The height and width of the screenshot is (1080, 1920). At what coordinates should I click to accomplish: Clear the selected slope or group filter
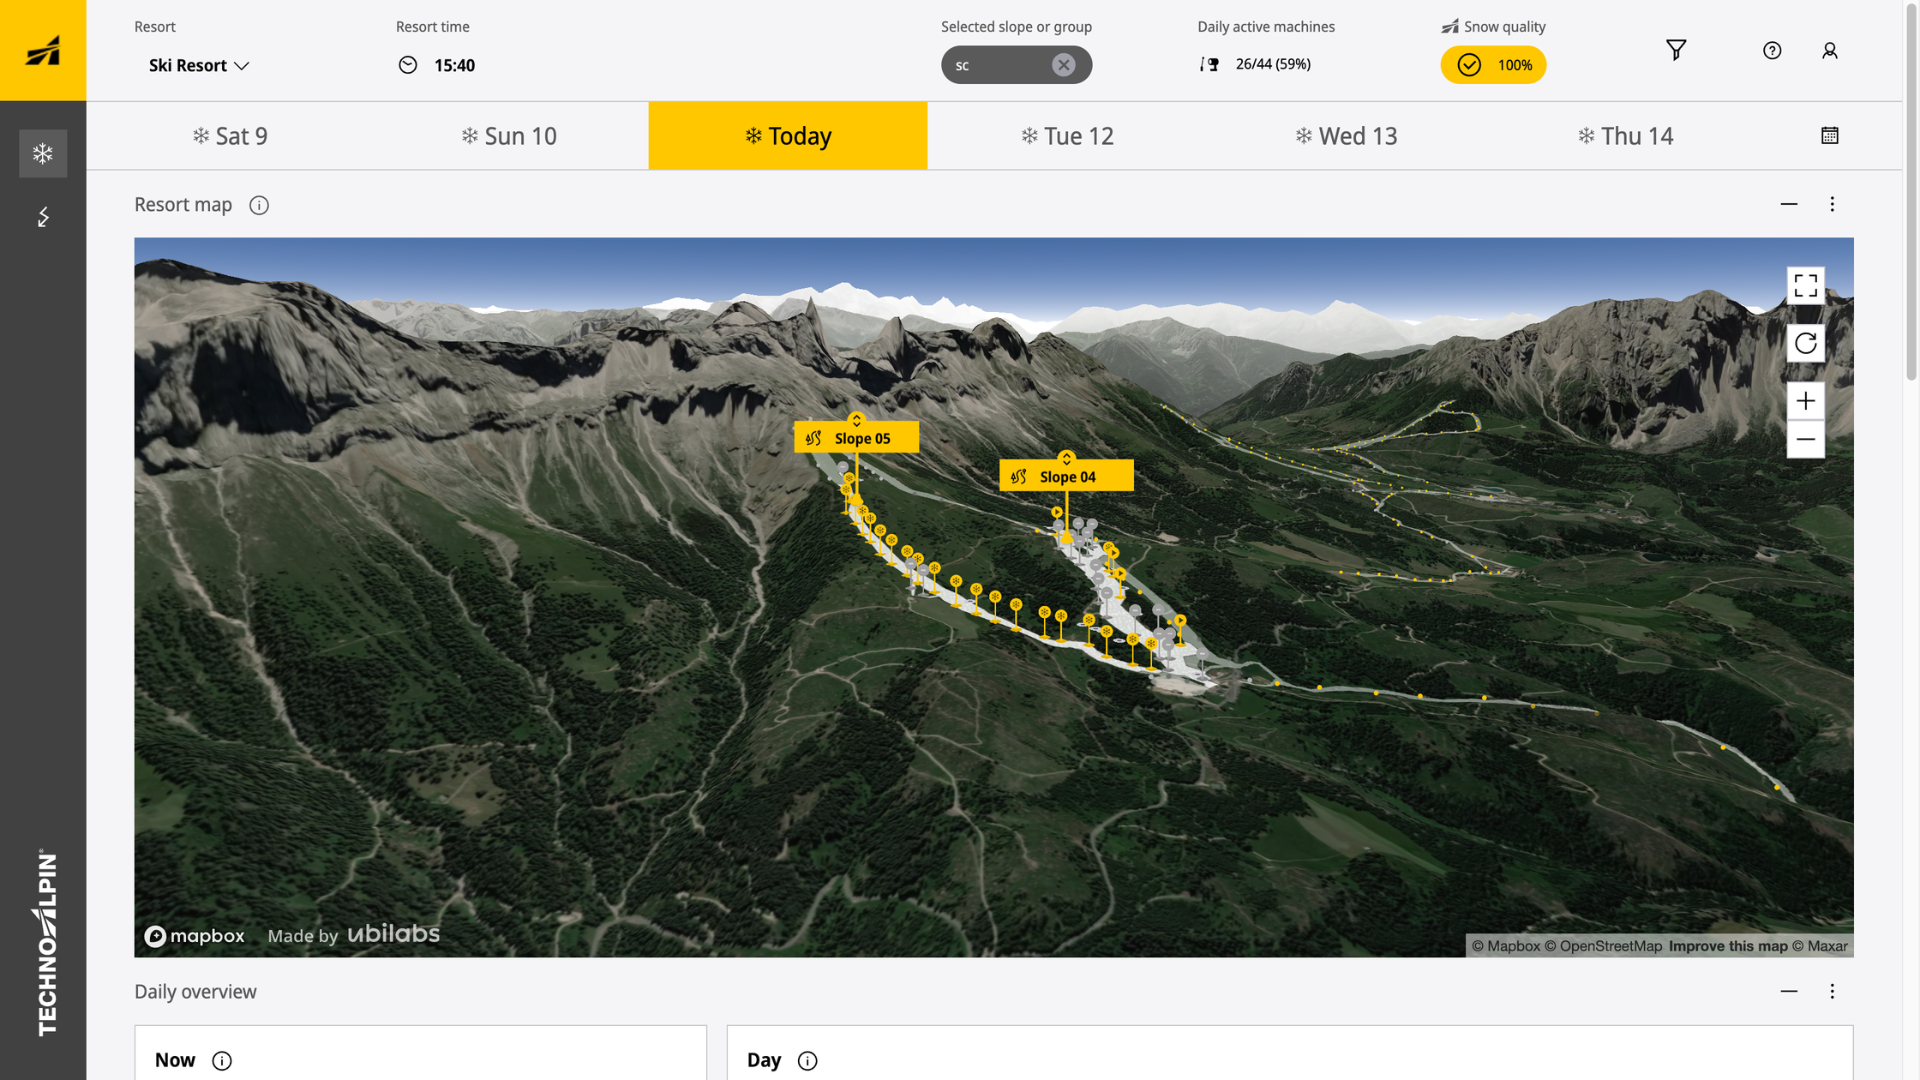click(1067, 65)
